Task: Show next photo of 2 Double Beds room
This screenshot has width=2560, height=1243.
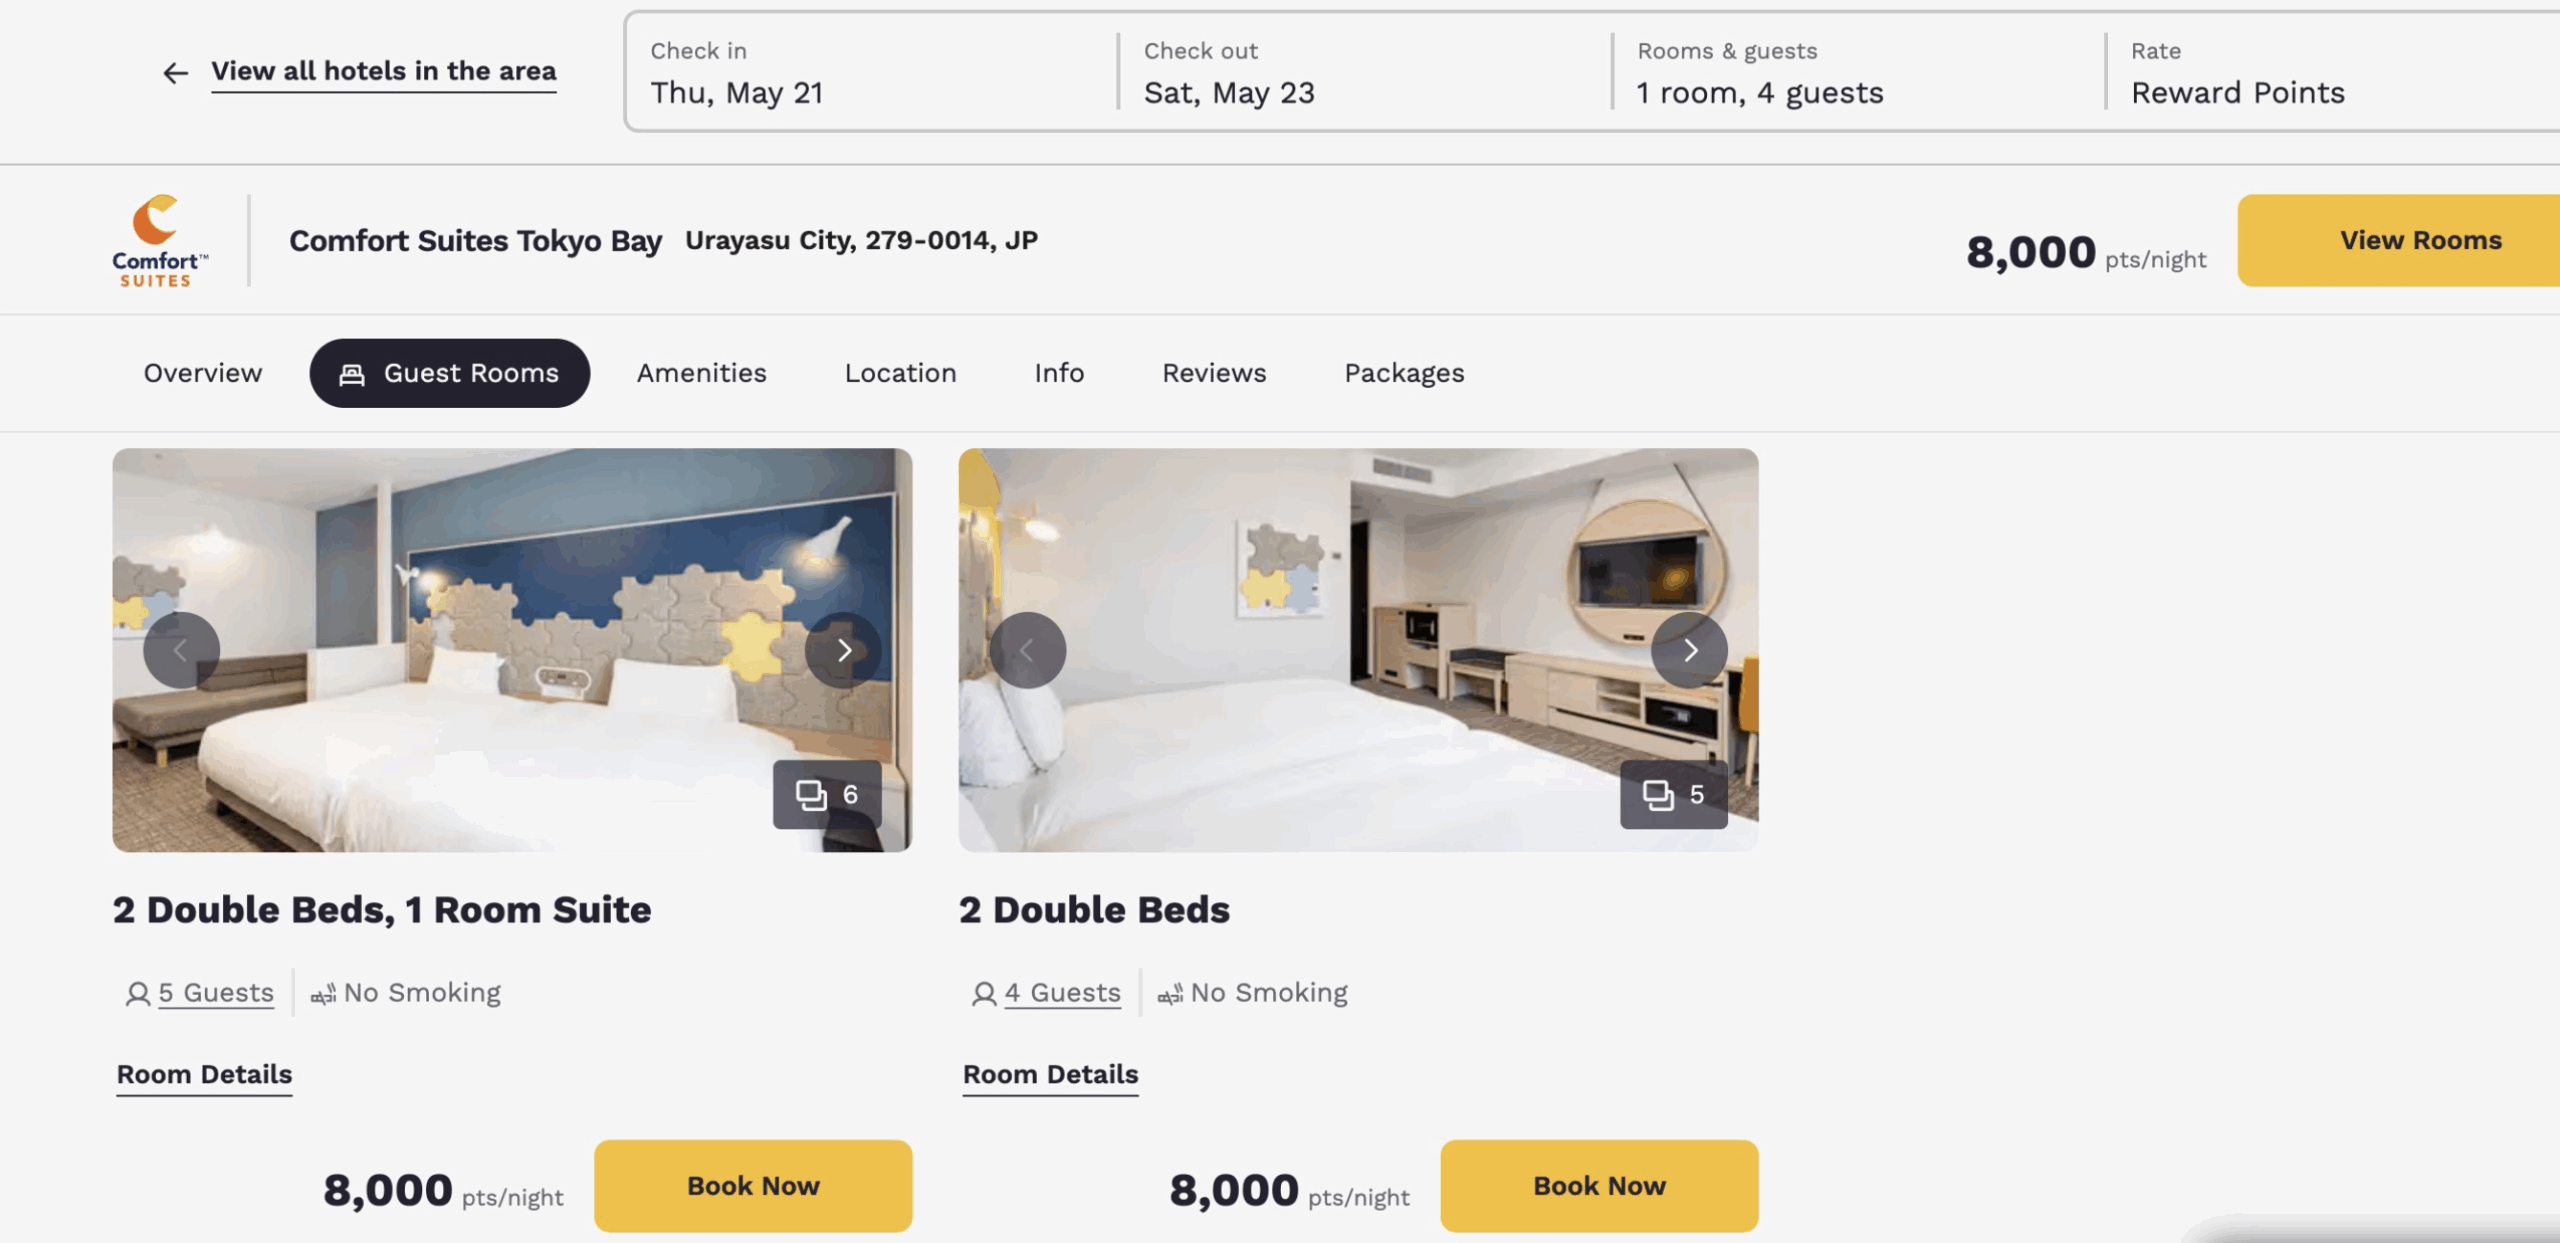Action: tap(1689, 650)
